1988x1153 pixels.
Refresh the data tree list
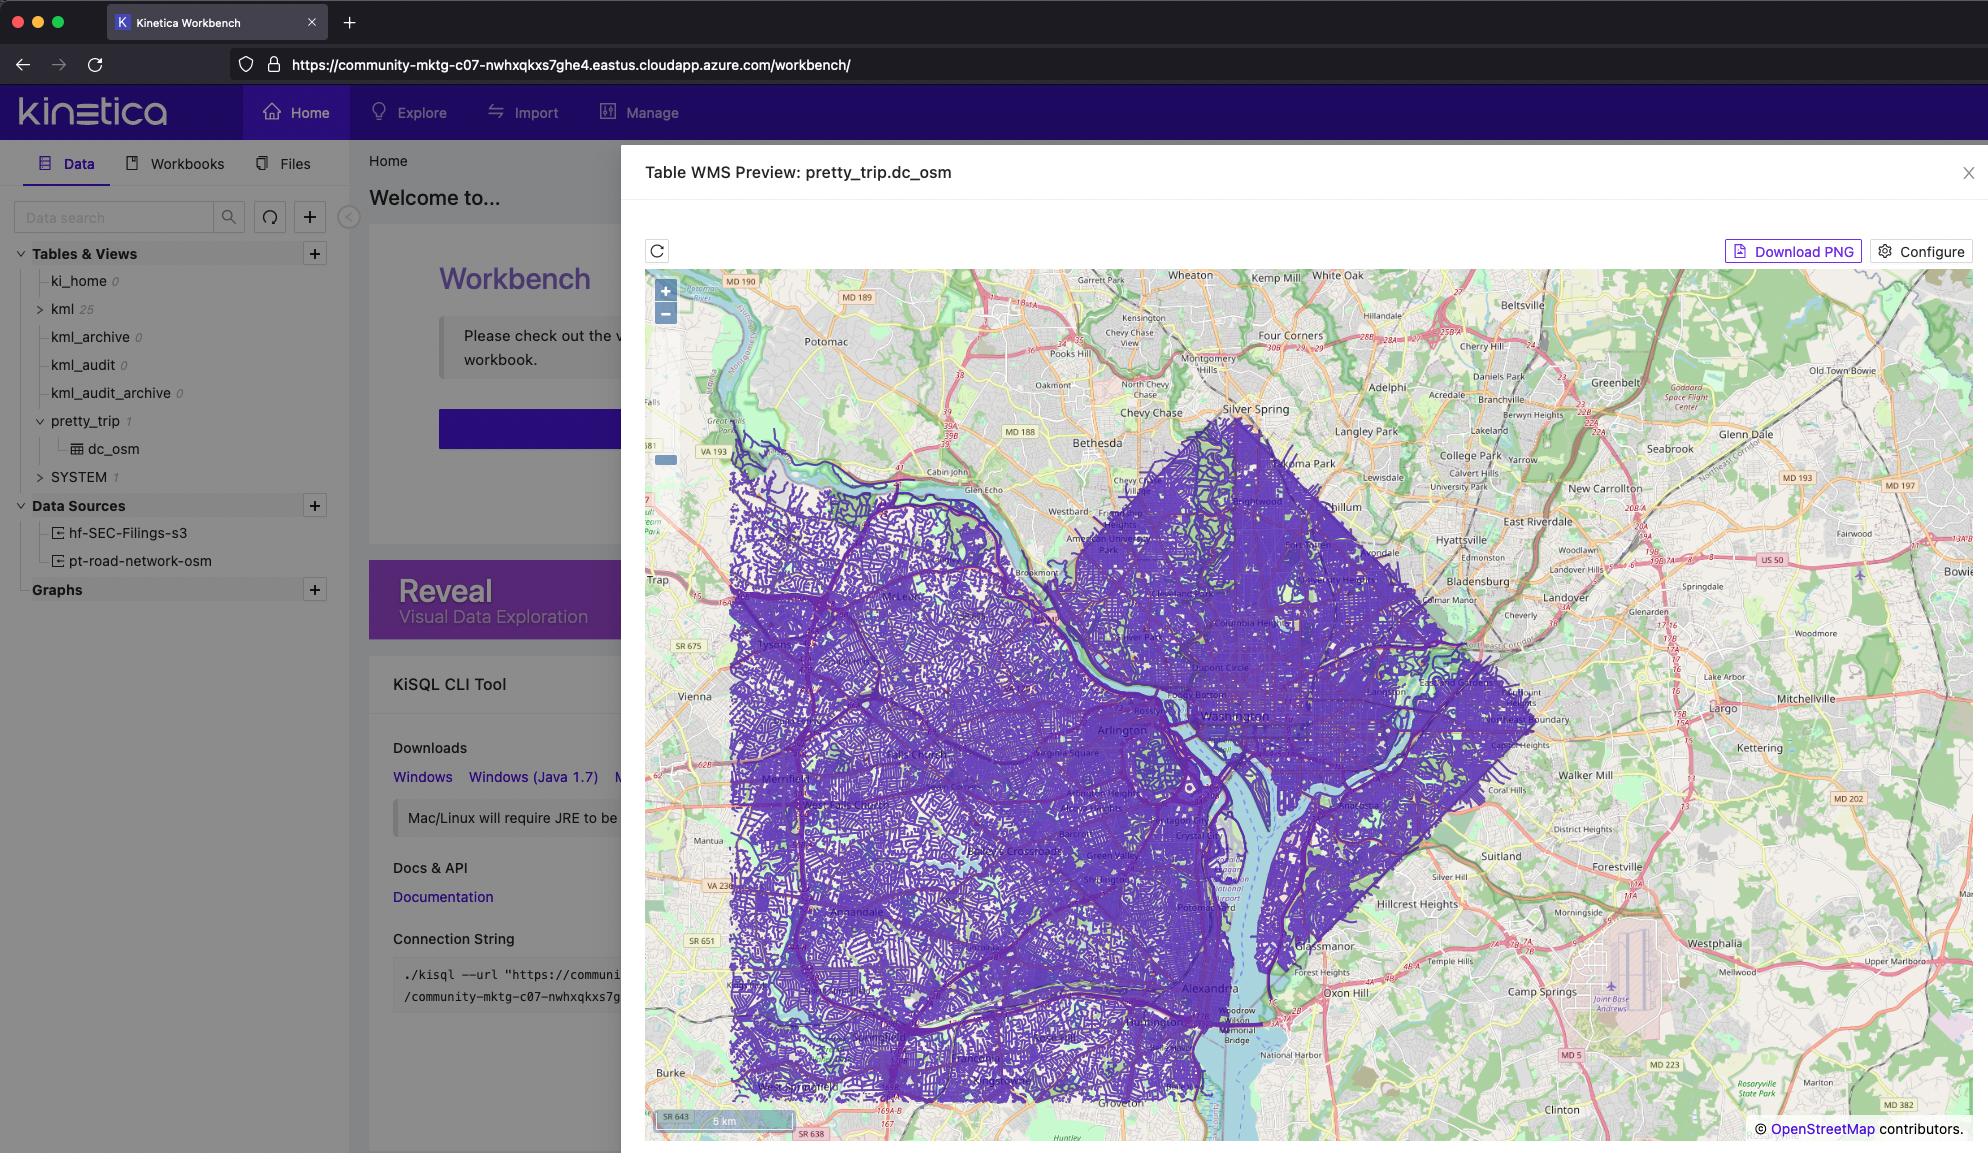click(x=270, y=217)
